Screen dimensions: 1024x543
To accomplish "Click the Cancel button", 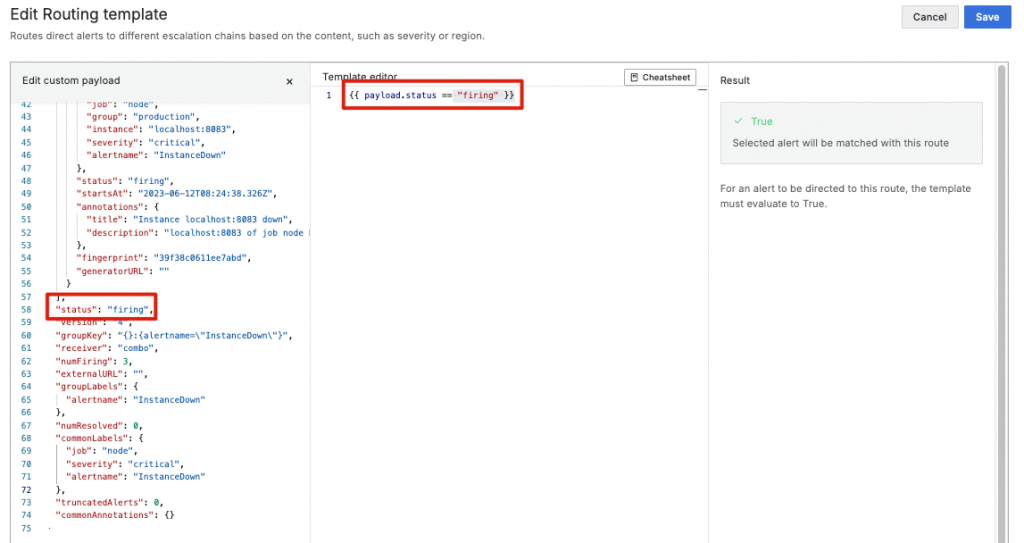I will coord(929,17).
